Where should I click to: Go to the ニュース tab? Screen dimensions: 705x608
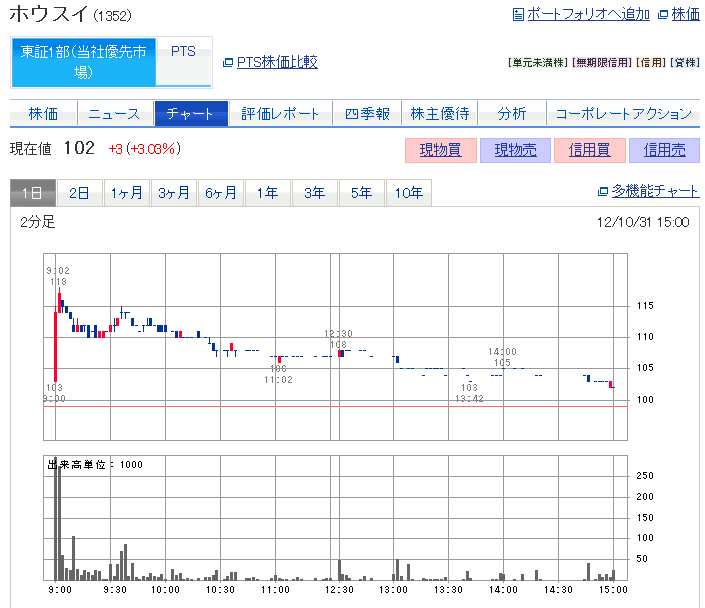pyautogui.click(x=115, y=114)
